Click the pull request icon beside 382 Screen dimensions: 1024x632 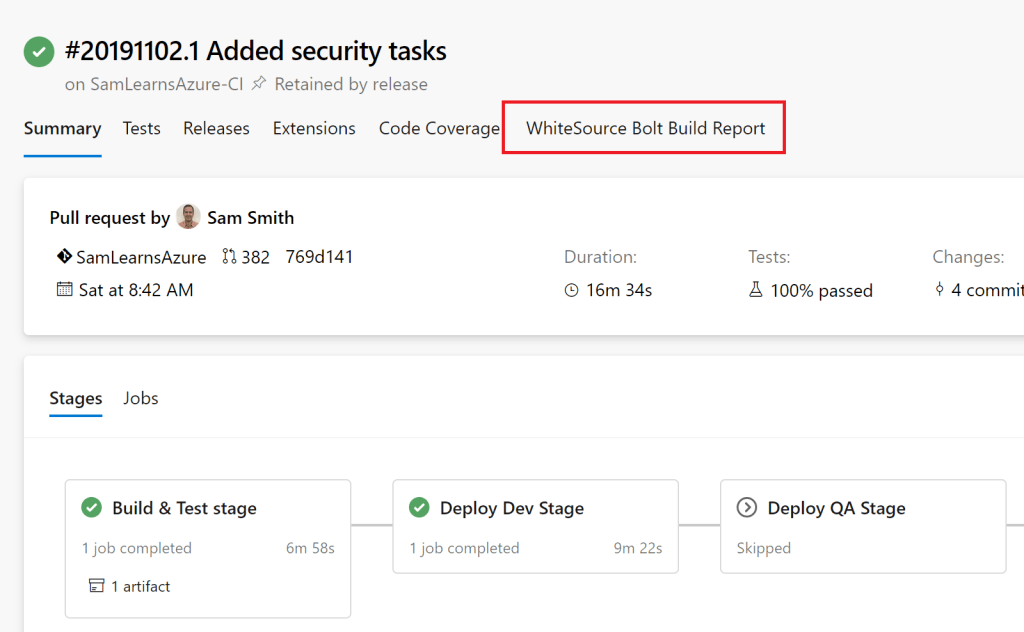coord(229,257)
